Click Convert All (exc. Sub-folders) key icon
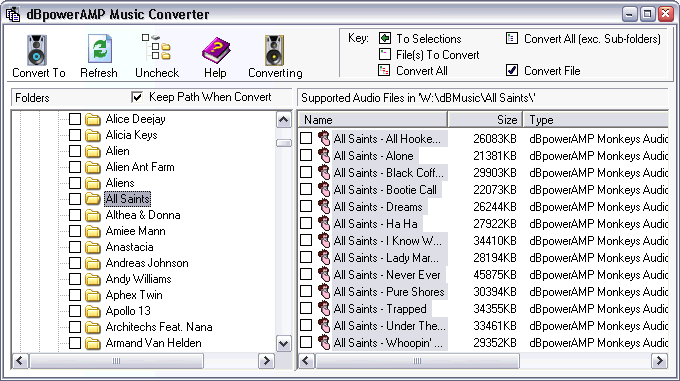 point(512,38)
